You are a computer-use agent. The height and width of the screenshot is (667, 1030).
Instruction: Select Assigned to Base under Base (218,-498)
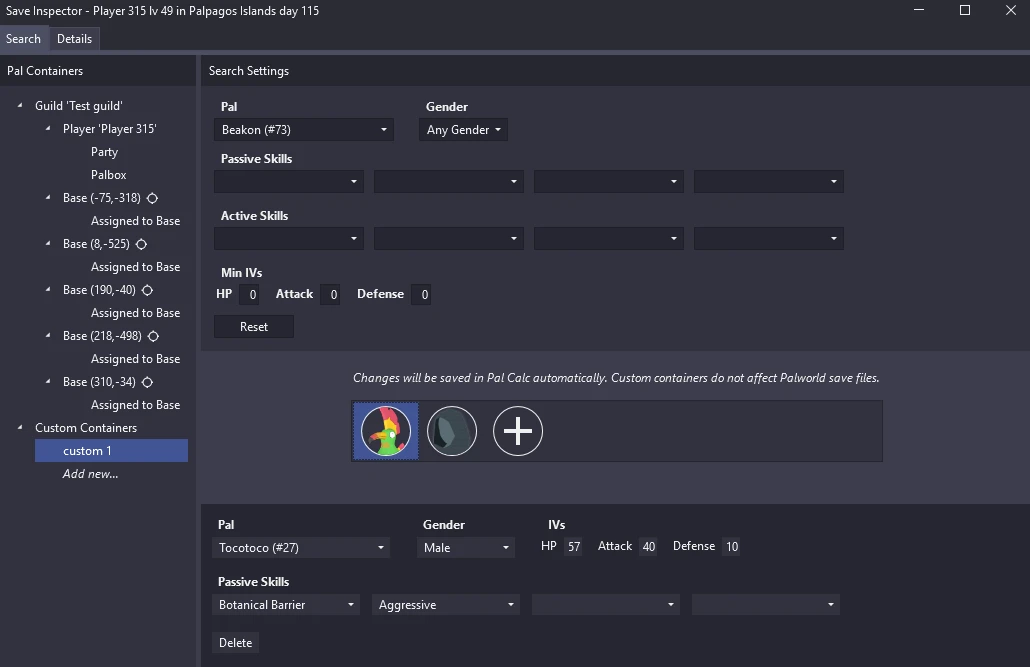click(135, 359)
